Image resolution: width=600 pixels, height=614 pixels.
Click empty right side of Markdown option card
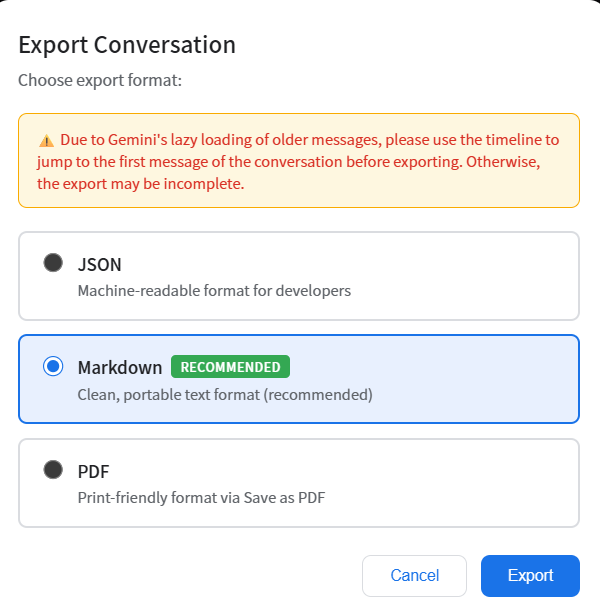[x=480, y=379]
